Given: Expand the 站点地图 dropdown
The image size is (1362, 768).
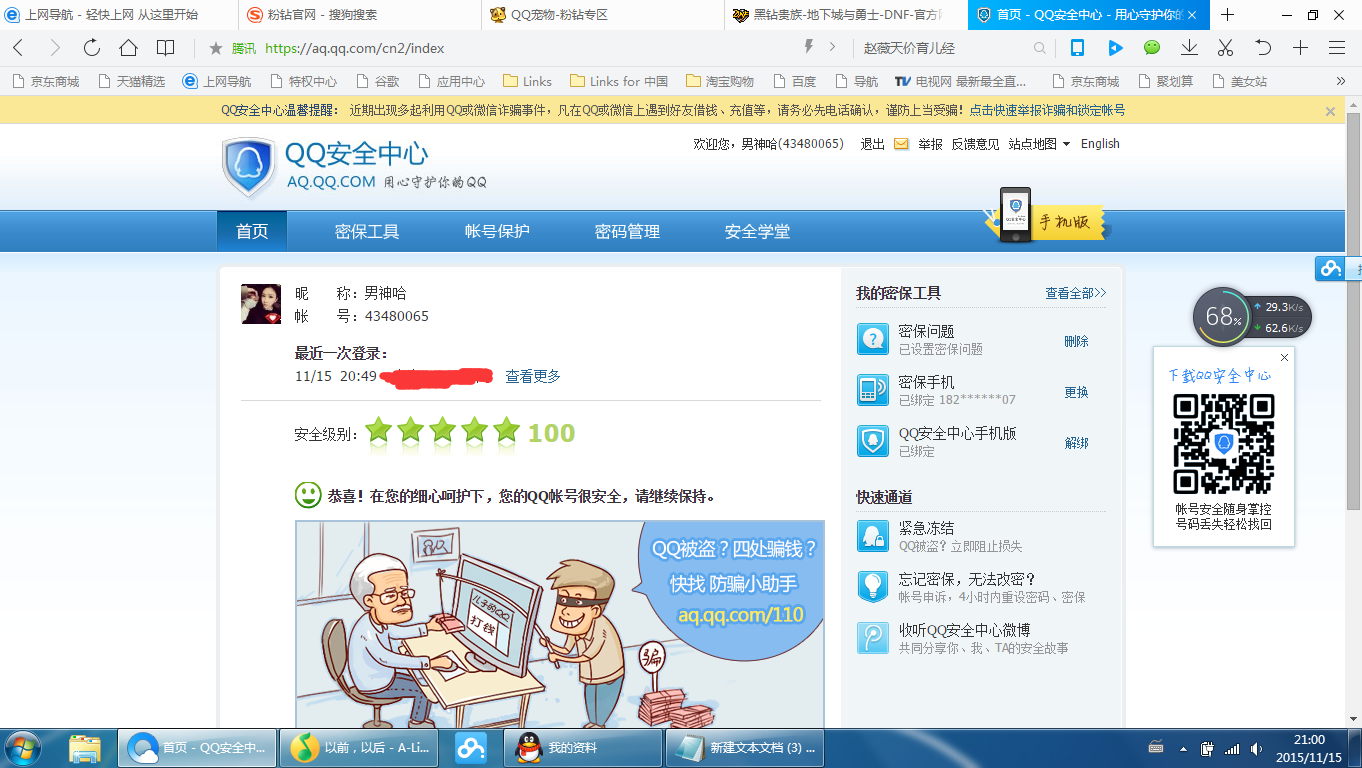Looking at the screenshot, I should point(1039,144).
